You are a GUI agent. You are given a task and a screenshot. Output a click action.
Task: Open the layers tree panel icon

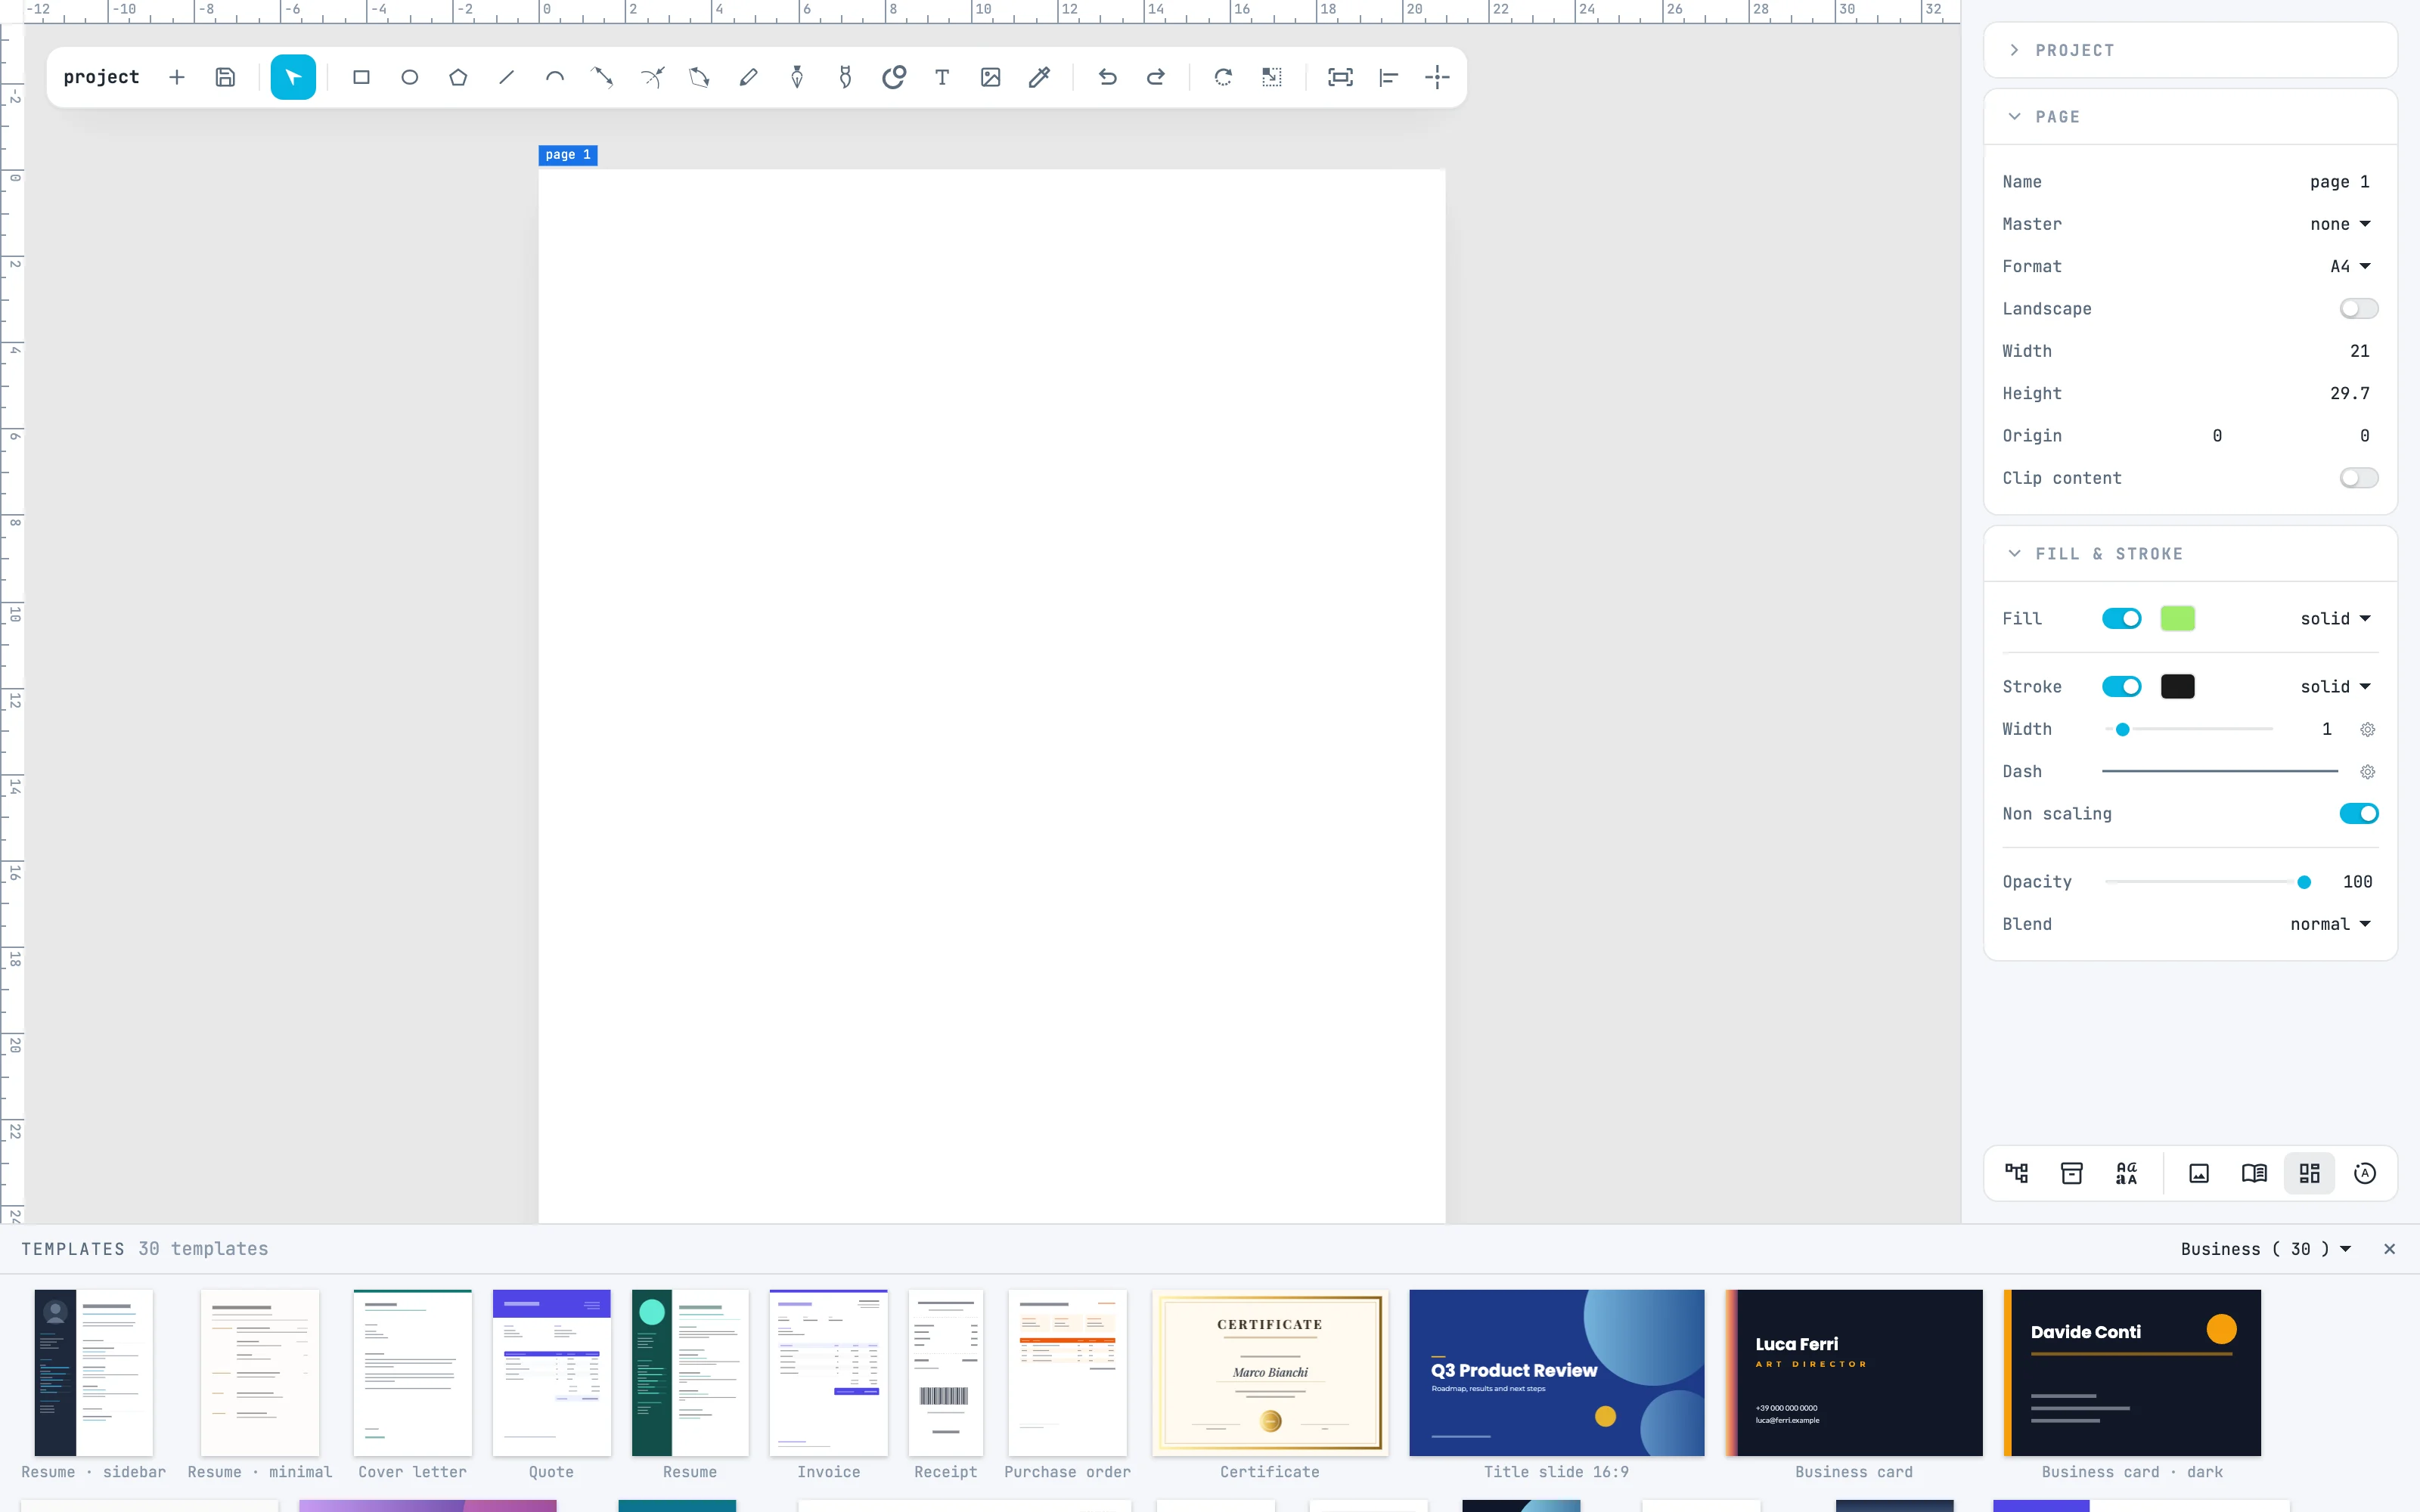[x=2016, y=1173]
